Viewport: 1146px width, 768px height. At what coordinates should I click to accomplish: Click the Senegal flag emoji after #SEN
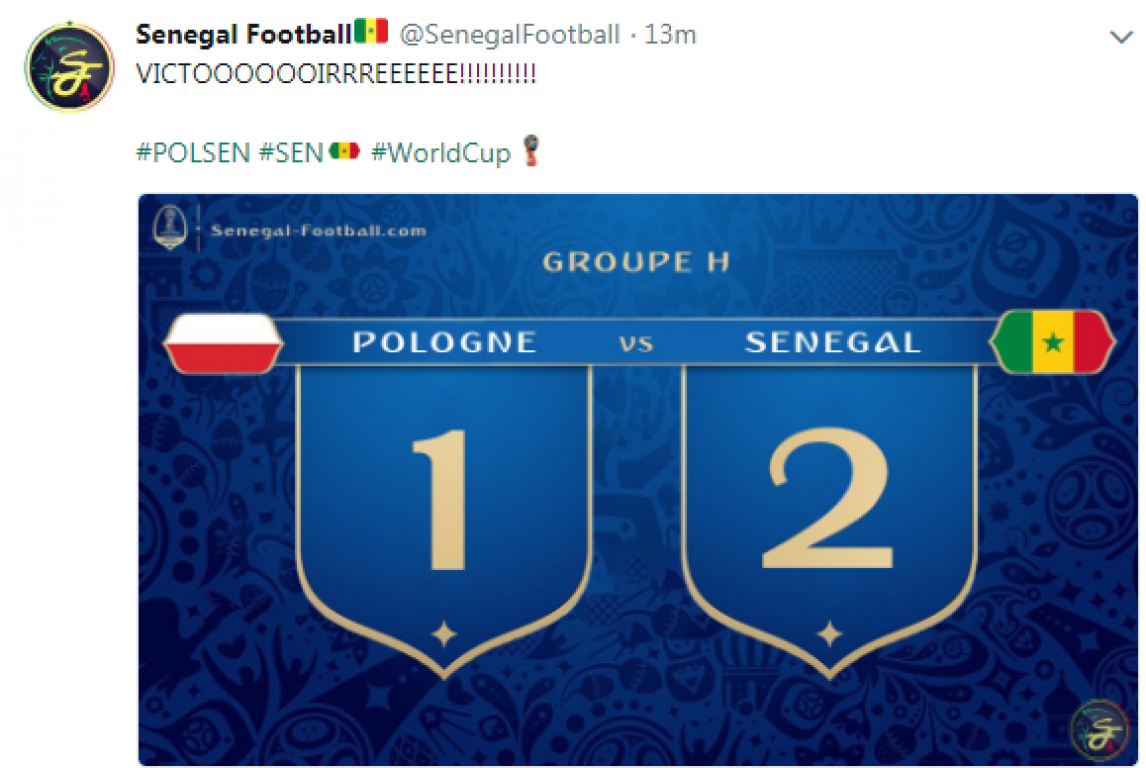344,151
